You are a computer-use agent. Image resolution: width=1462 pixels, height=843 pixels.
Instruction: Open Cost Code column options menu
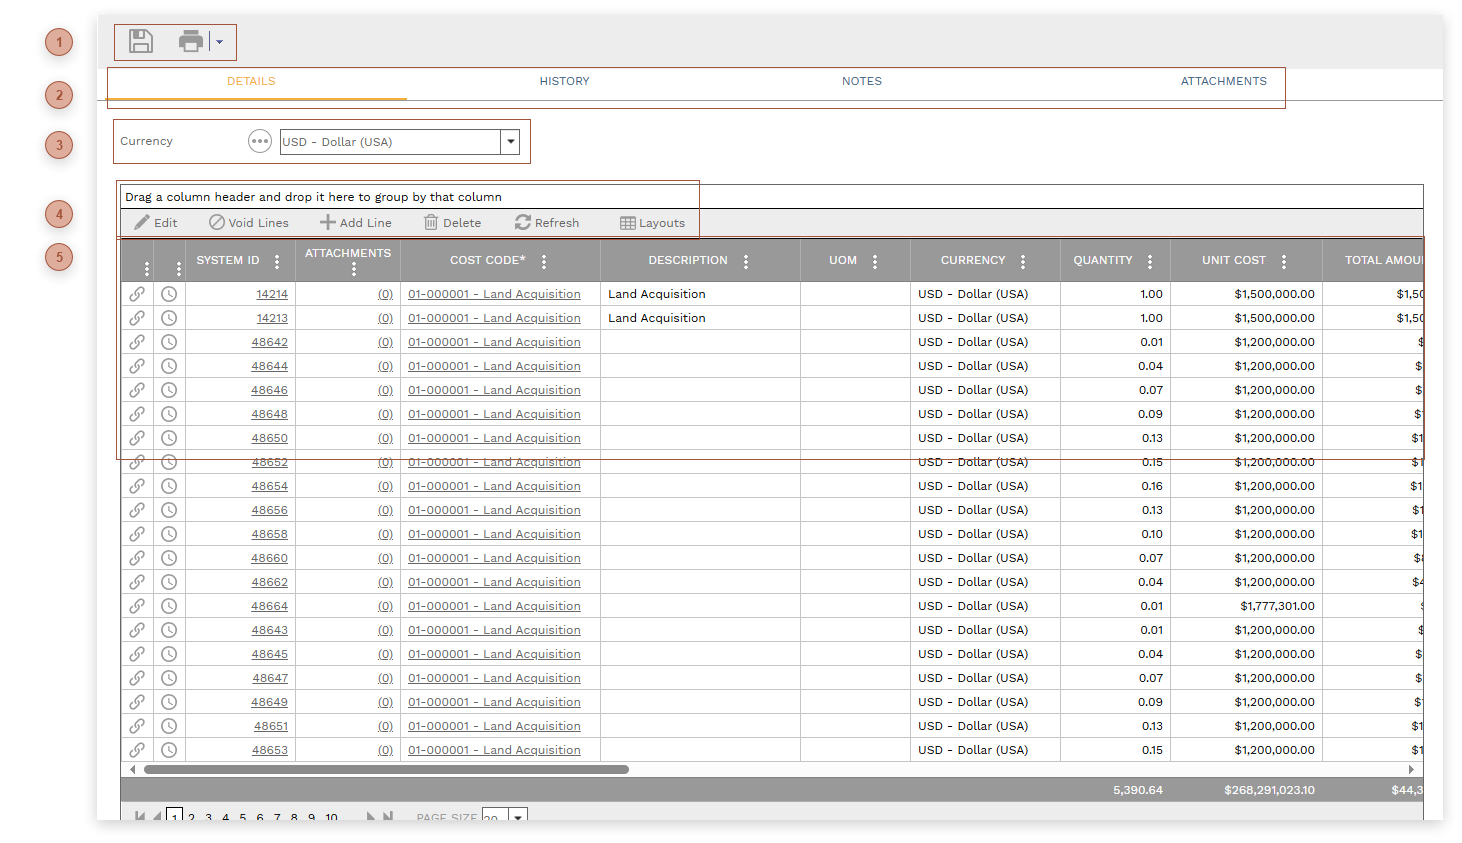point(544,262)
